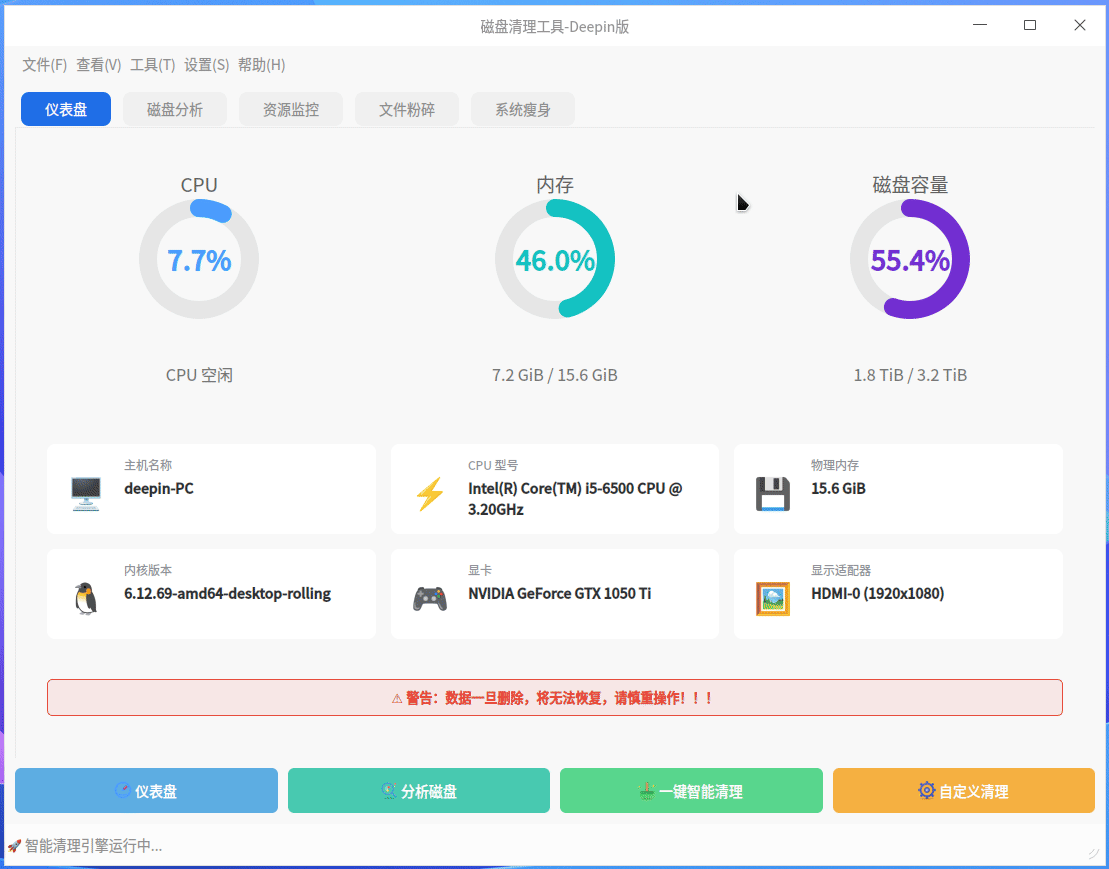1109x869 pixels.
Task: Switch to the 系统瘦身 tab
Action: pos(523,109)
